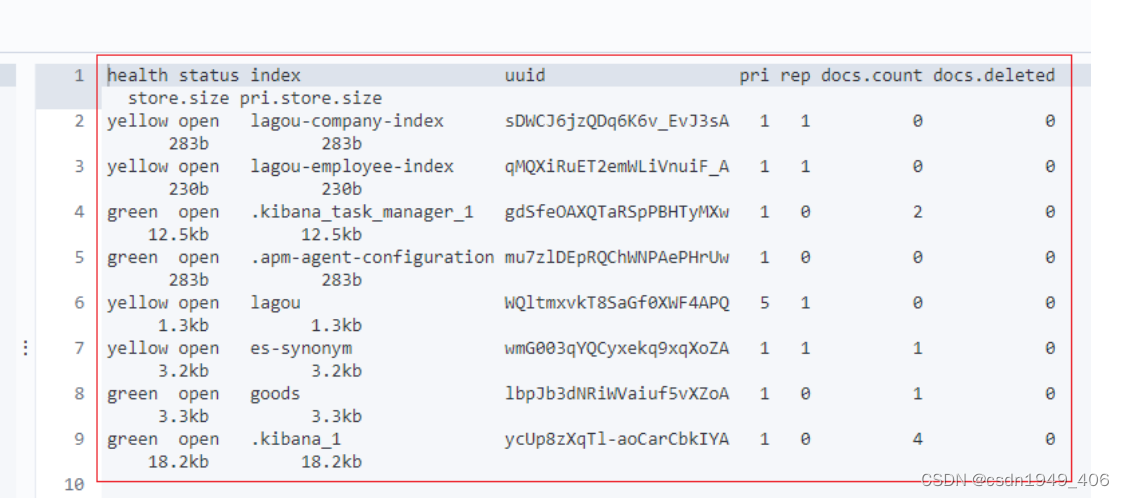
Task: Click the uuid lbpJb3dNRiWVaiuf5vXZoA
Action: pos(616,393)
